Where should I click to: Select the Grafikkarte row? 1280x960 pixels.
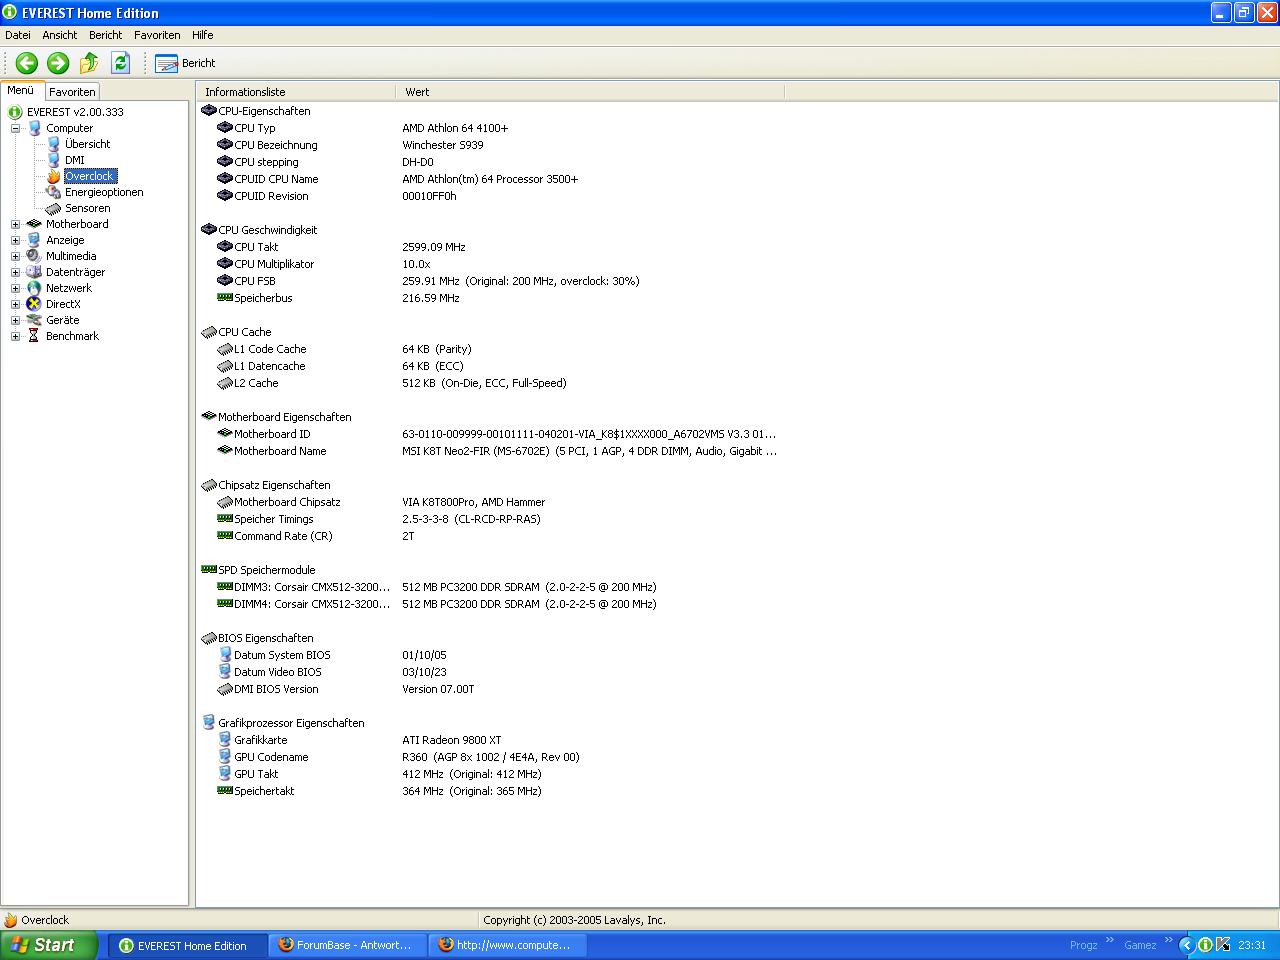coord(490,740)
